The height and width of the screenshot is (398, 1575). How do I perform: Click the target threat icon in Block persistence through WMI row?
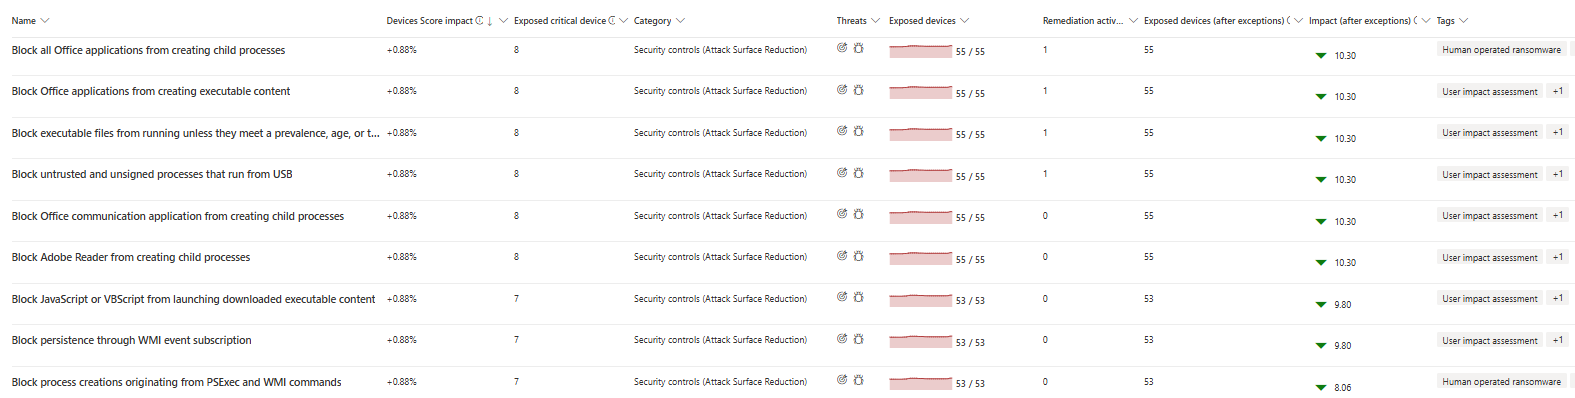point(842,339)
